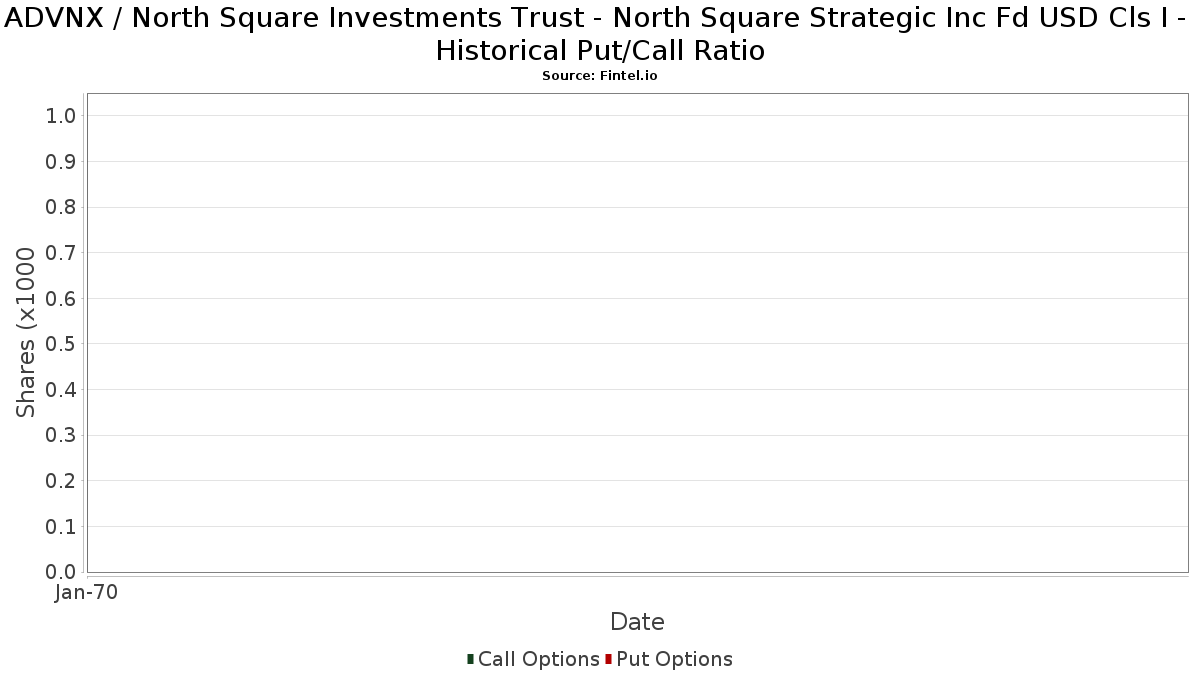Image resolution: width=1200 pixels, height=675 pixels.
Task: Click the Source: Fintel.io caption
Action: tap(600, 76)
